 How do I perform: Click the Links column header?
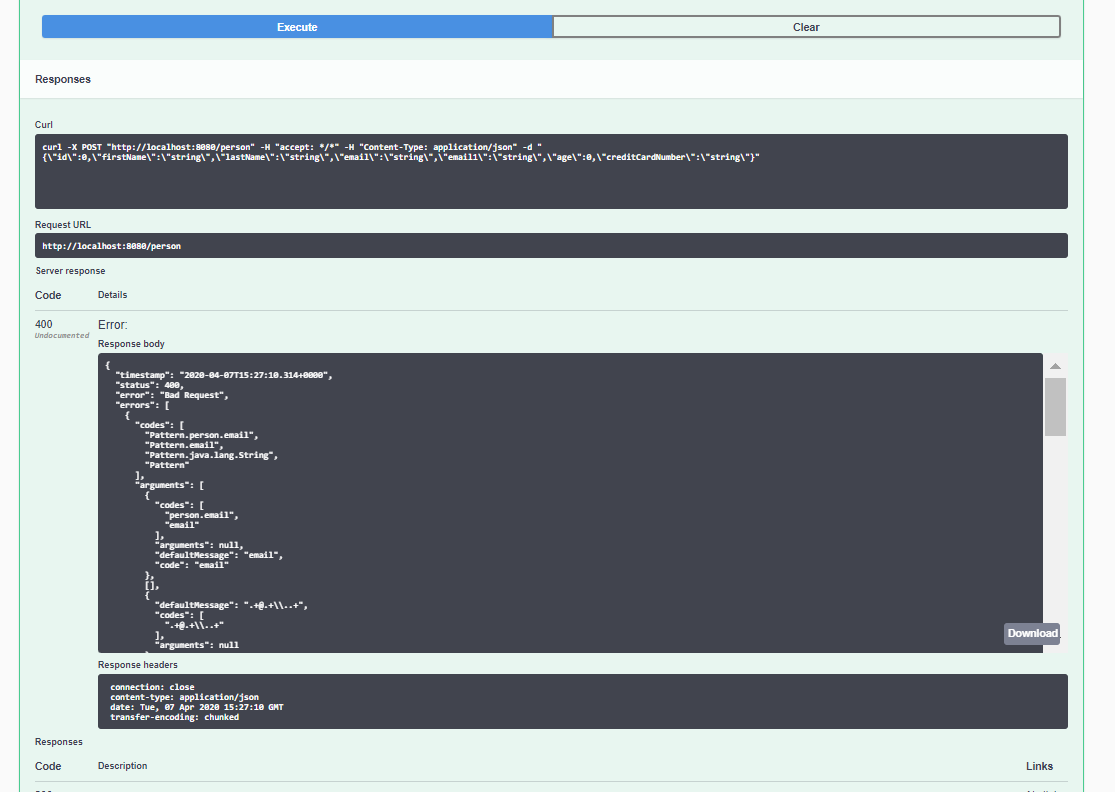pos(1039,766)
